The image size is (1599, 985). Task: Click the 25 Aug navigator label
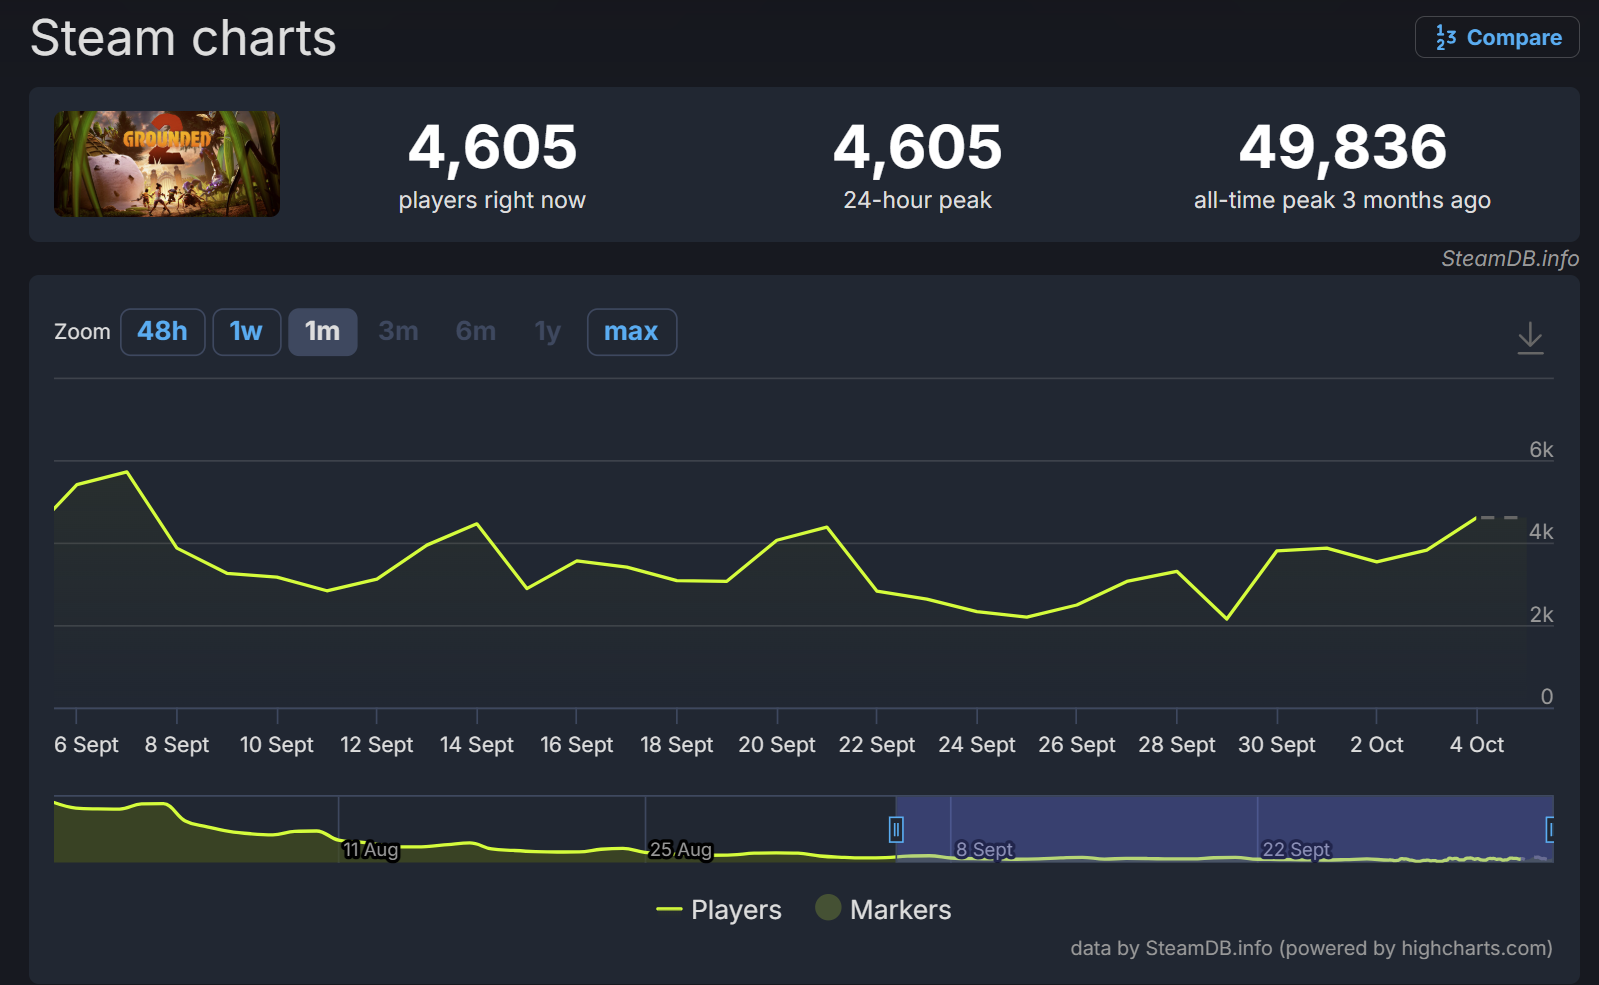(x=681, y=850)
